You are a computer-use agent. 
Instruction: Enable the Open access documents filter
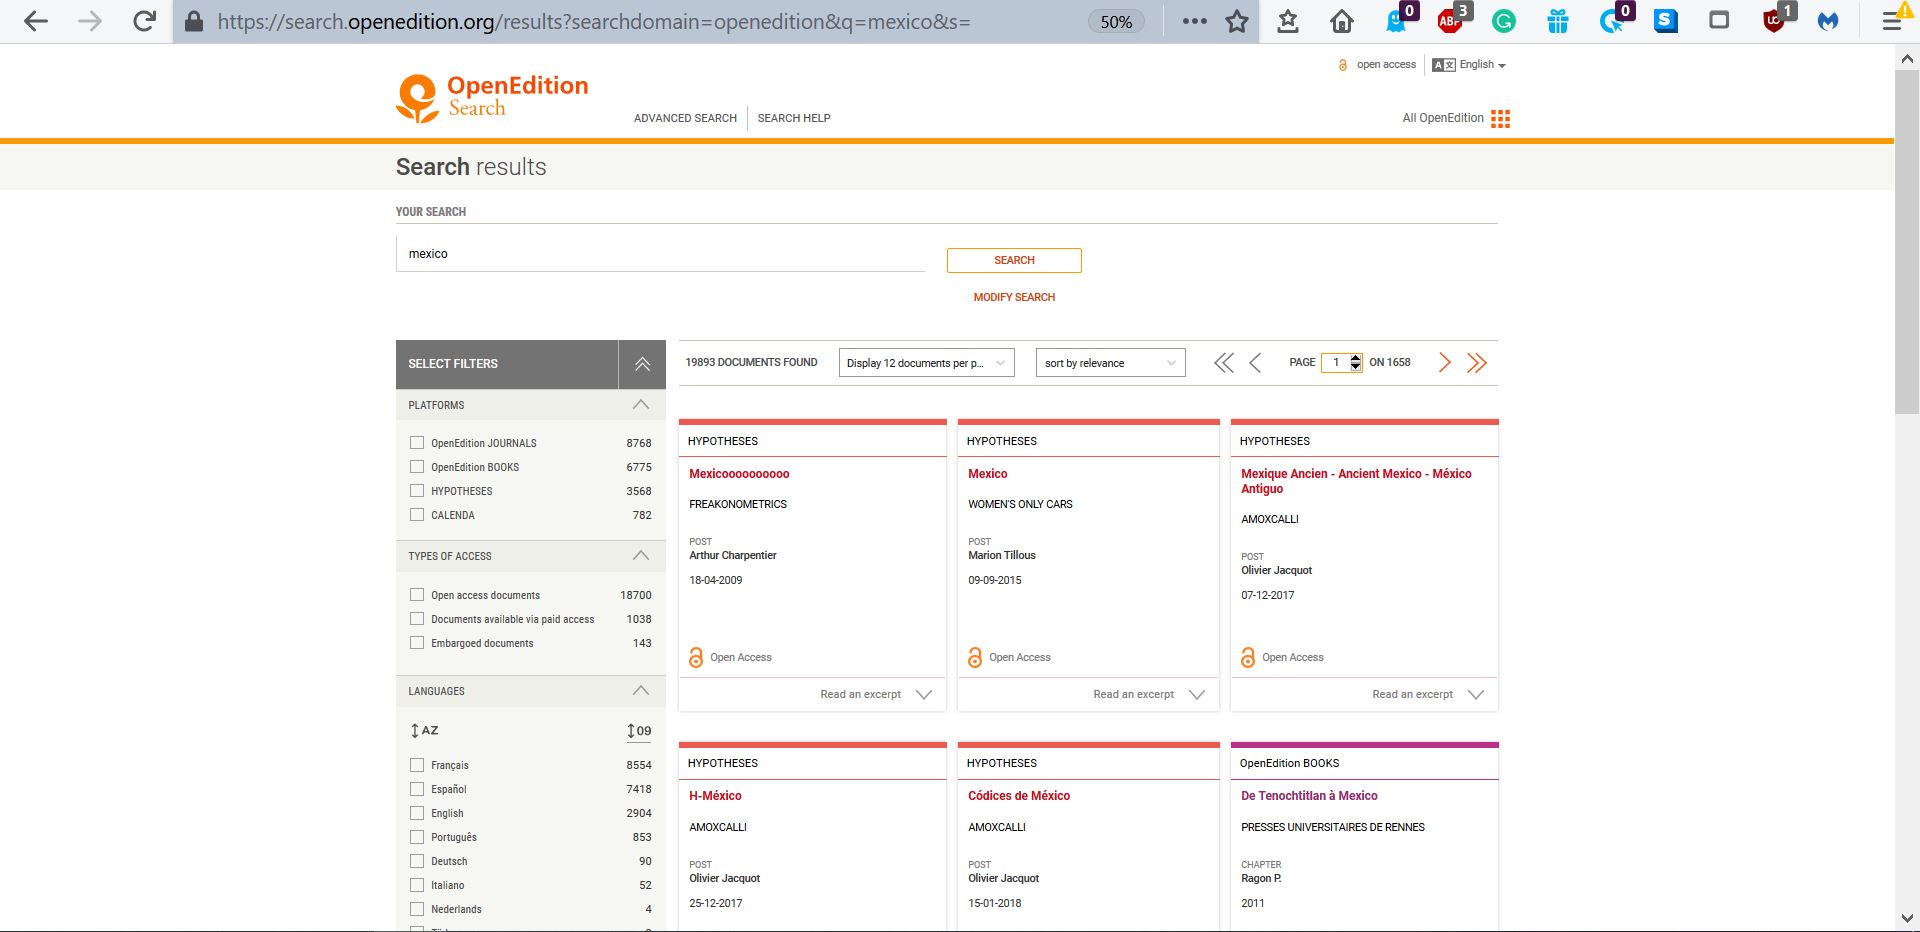coord(417,595)
